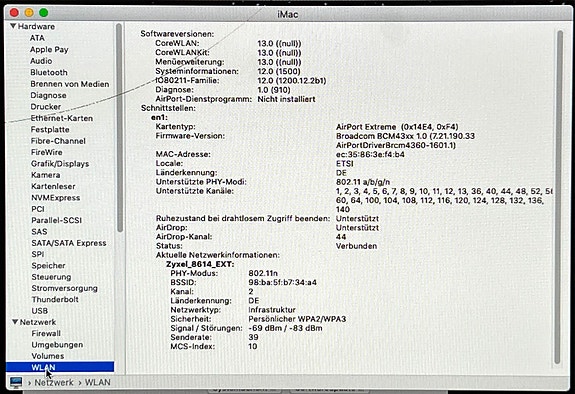
Task: Select the highlighted WLAN entry
Action: click(x=60, y=367)
